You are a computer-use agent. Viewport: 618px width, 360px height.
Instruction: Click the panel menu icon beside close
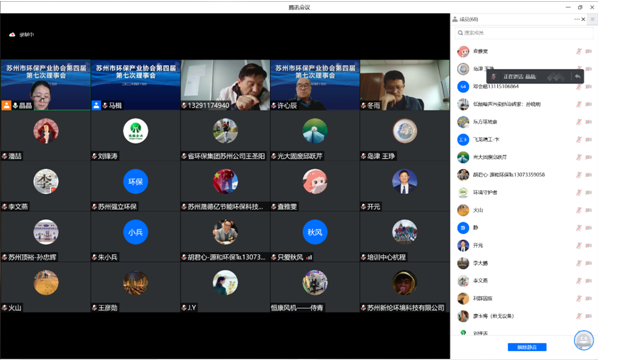(x=592, y=19)
